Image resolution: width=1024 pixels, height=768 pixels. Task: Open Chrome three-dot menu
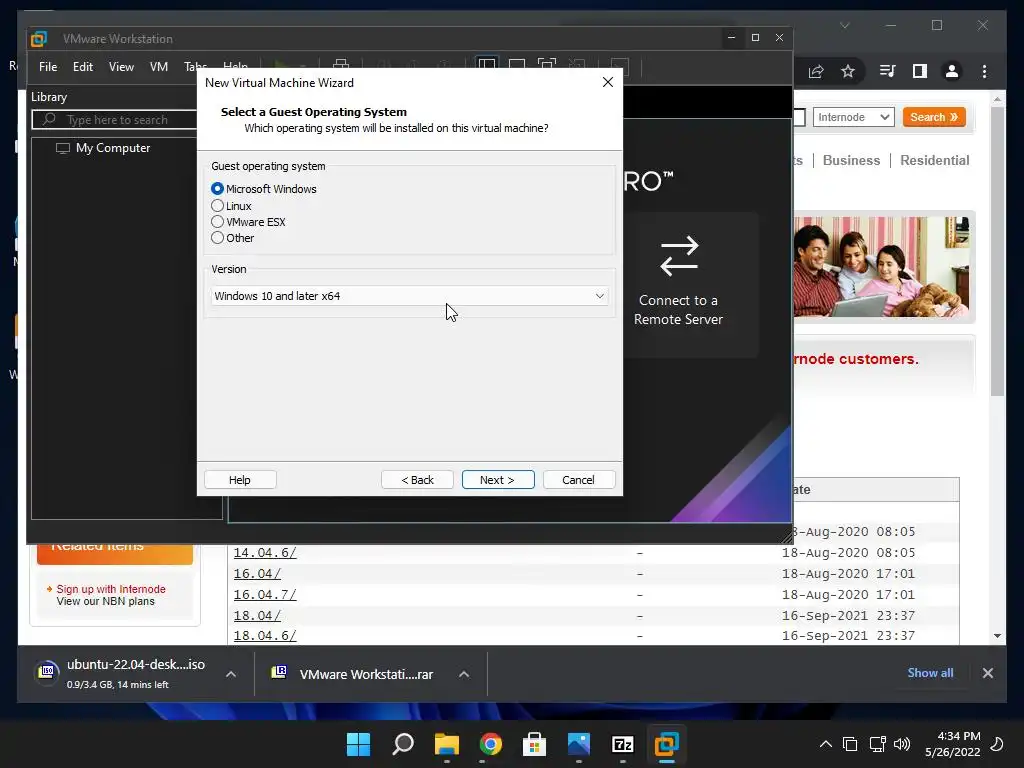pyautogui.click(x=984, y=71)
